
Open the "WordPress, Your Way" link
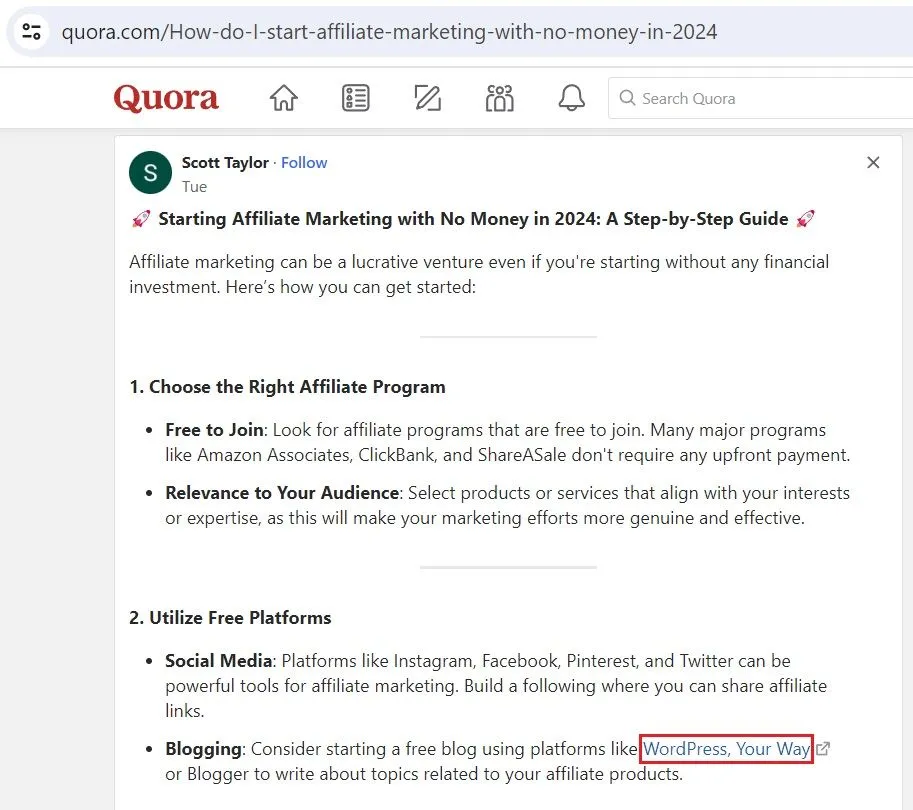[726, 748]
